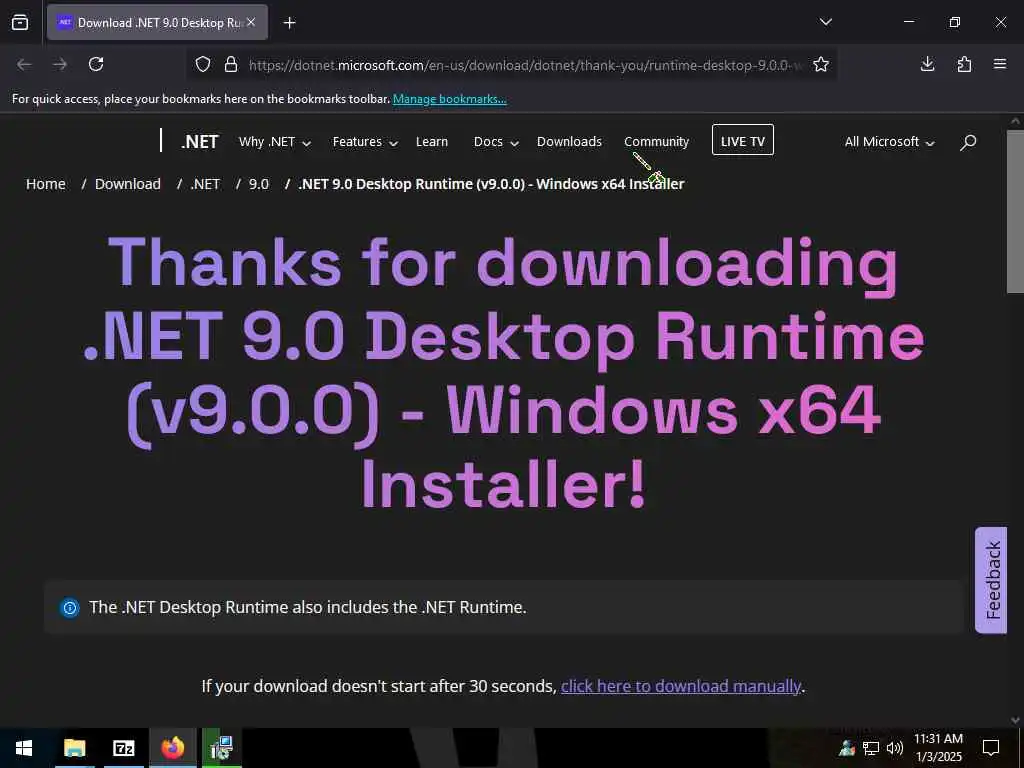This screenshot has width=1024, height=768.
Task: Open the Community nav item
Action: (656, 142)
